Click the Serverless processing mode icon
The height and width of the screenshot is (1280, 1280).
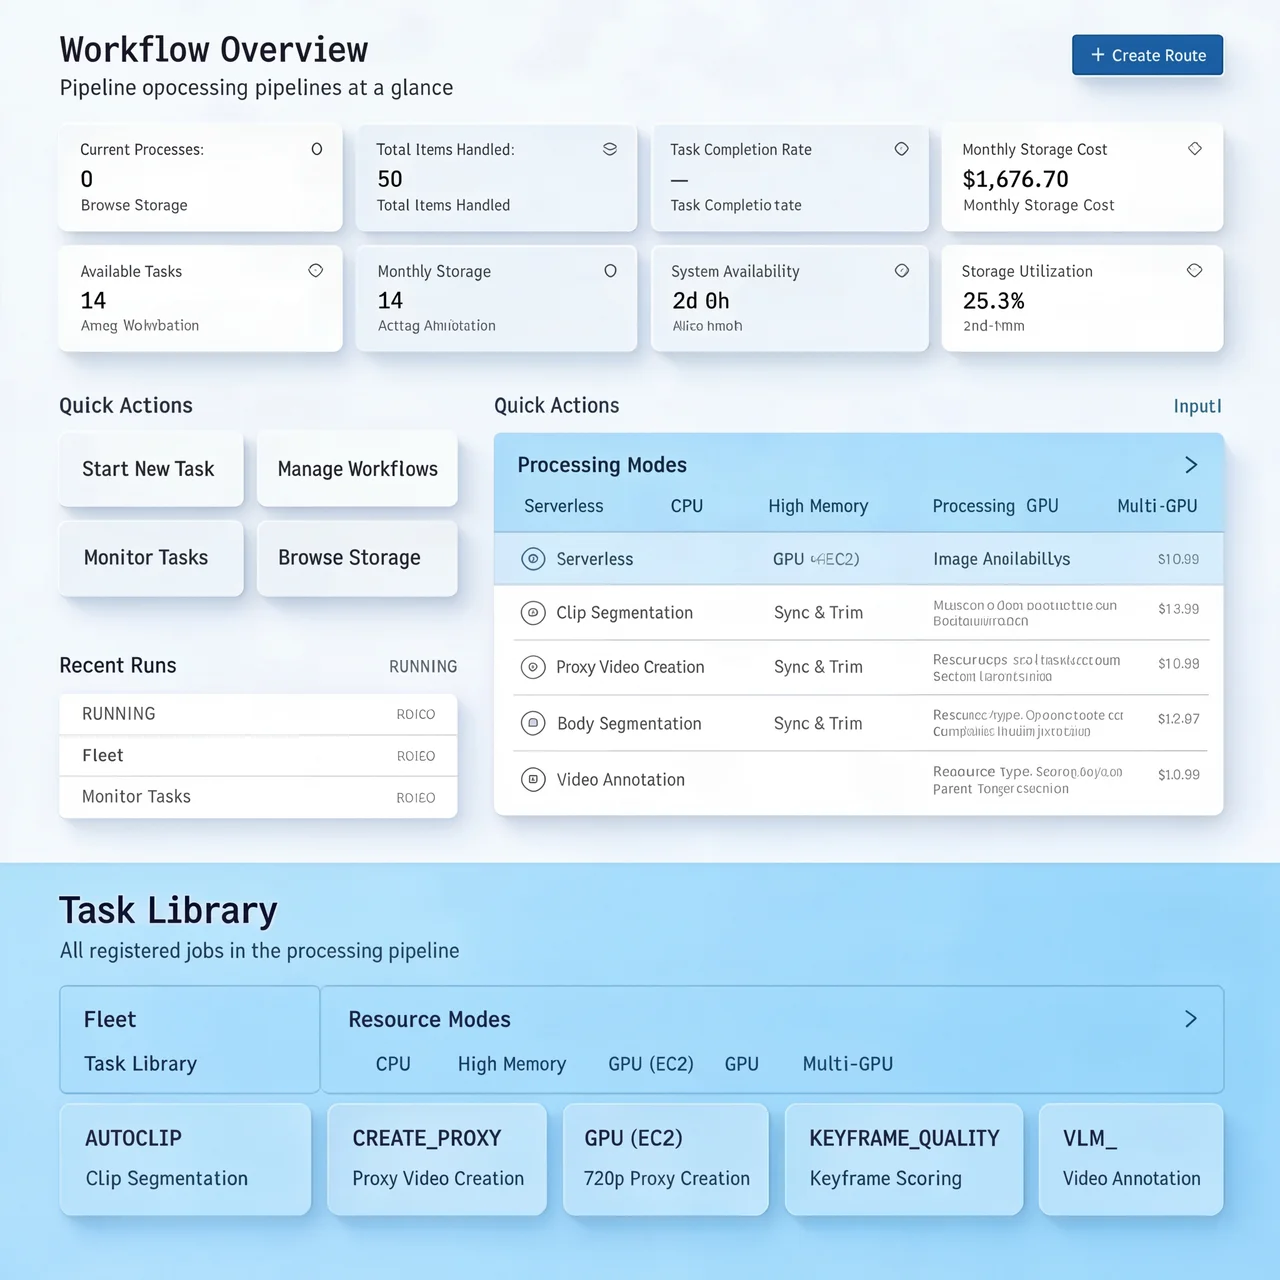tap(533, 558)
